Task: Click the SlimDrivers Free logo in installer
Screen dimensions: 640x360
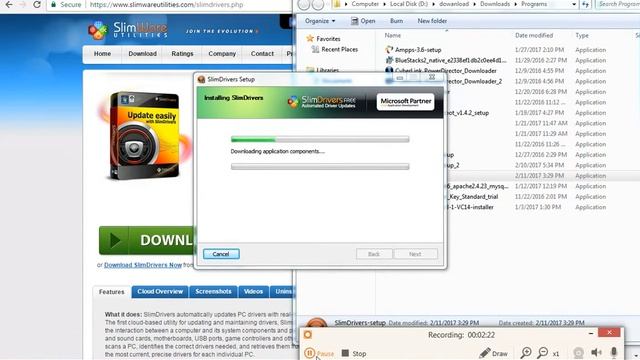Action: 321,102
